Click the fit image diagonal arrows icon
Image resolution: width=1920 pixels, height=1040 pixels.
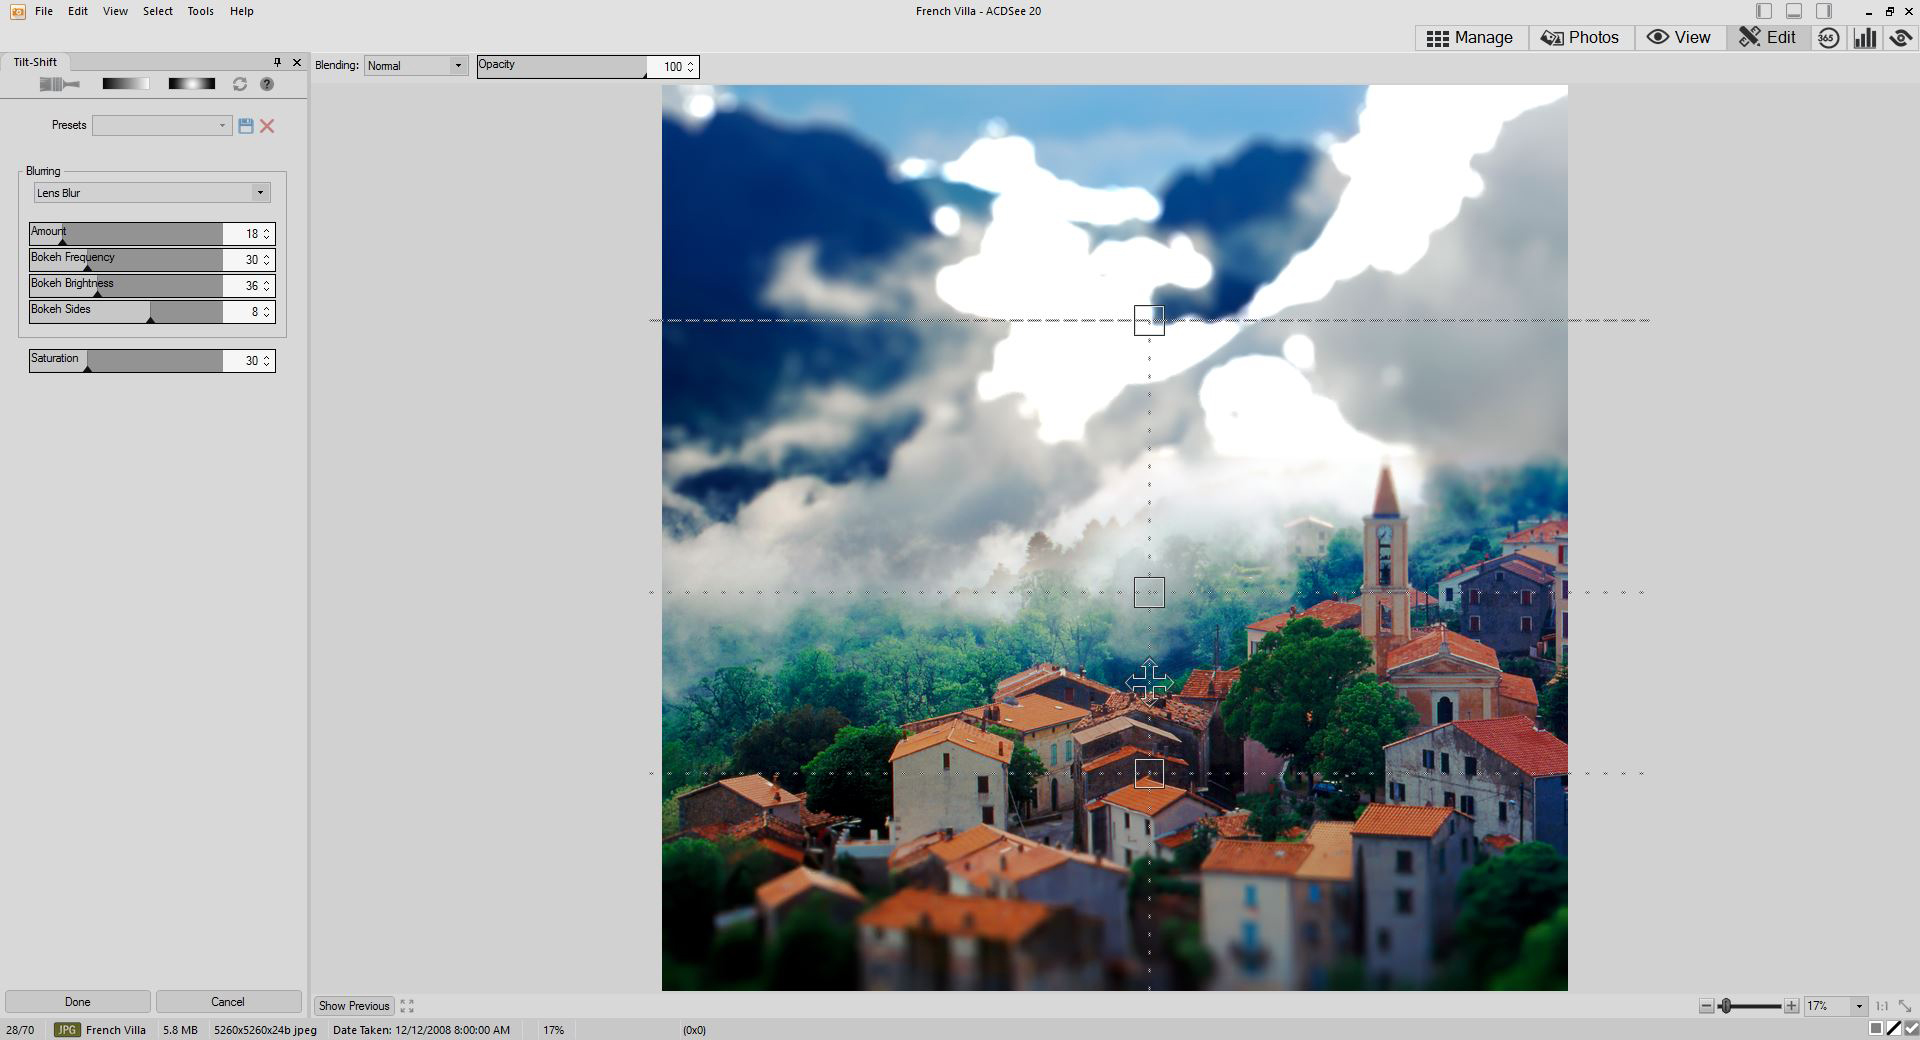pyautogui.click(x=1904, y=1006)
